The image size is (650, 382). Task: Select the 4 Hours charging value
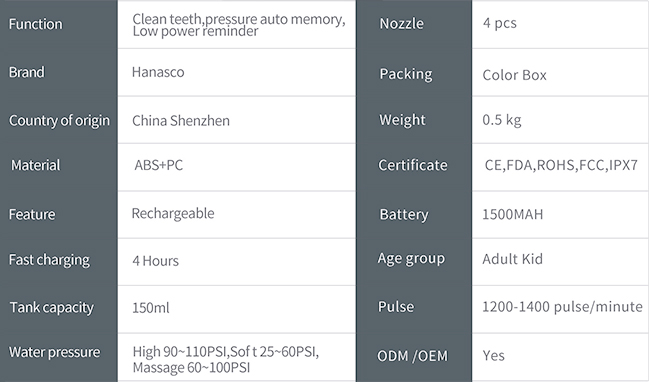(x=155, y=261)
